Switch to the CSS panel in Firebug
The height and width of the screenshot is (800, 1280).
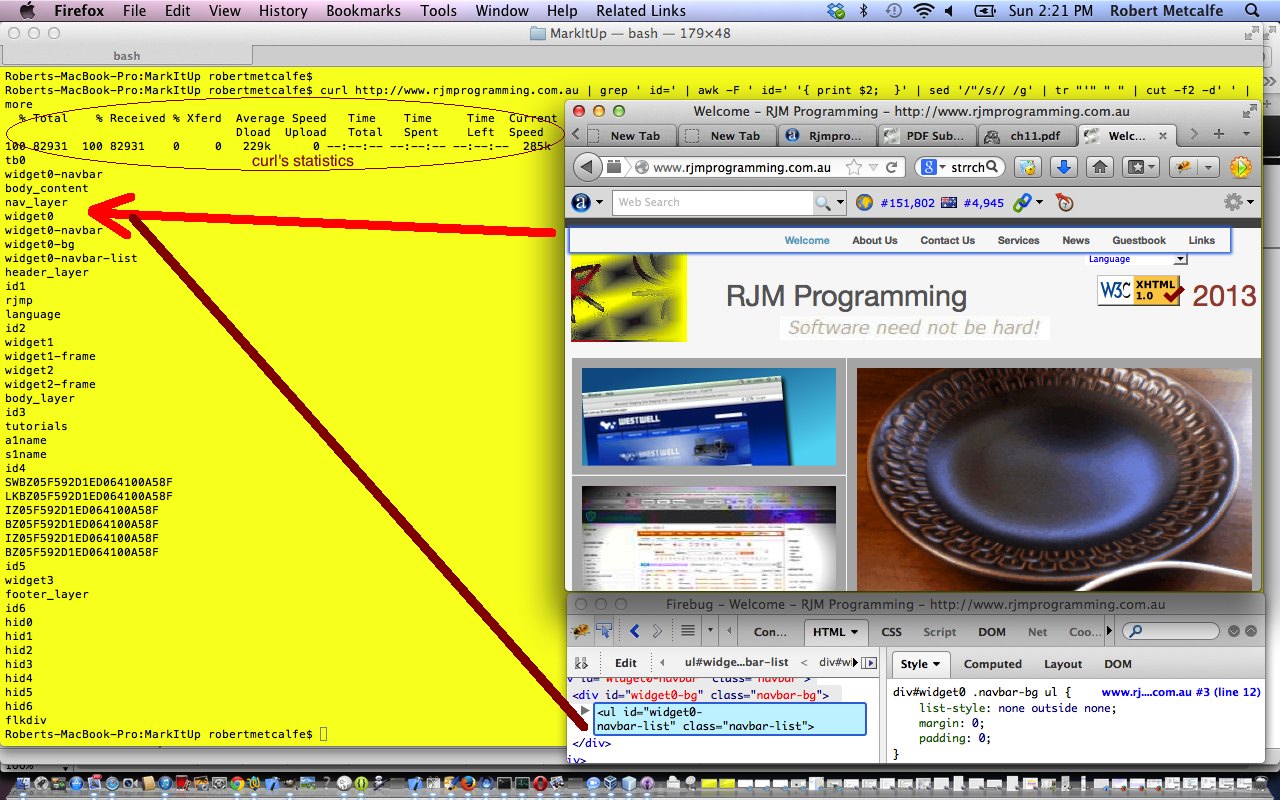(891, 632)
